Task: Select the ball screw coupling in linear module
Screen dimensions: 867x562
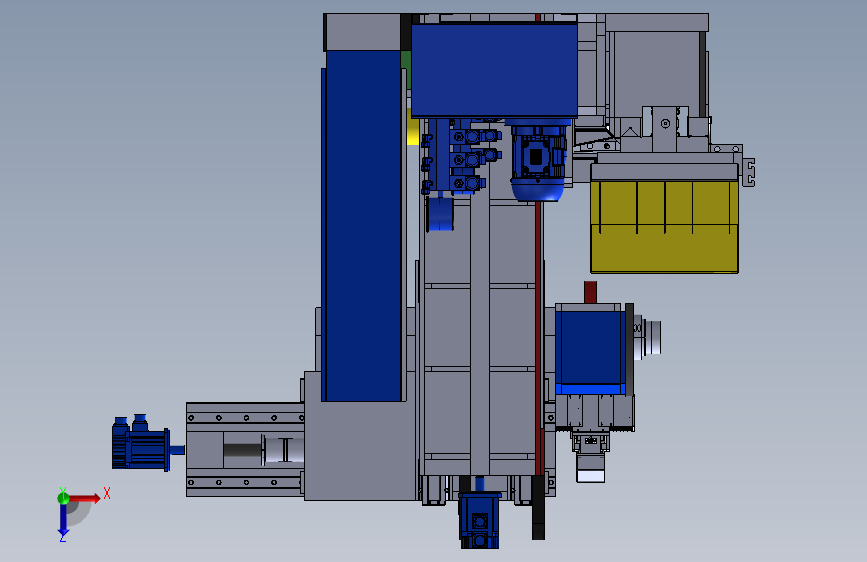Action: click(283, 450)
